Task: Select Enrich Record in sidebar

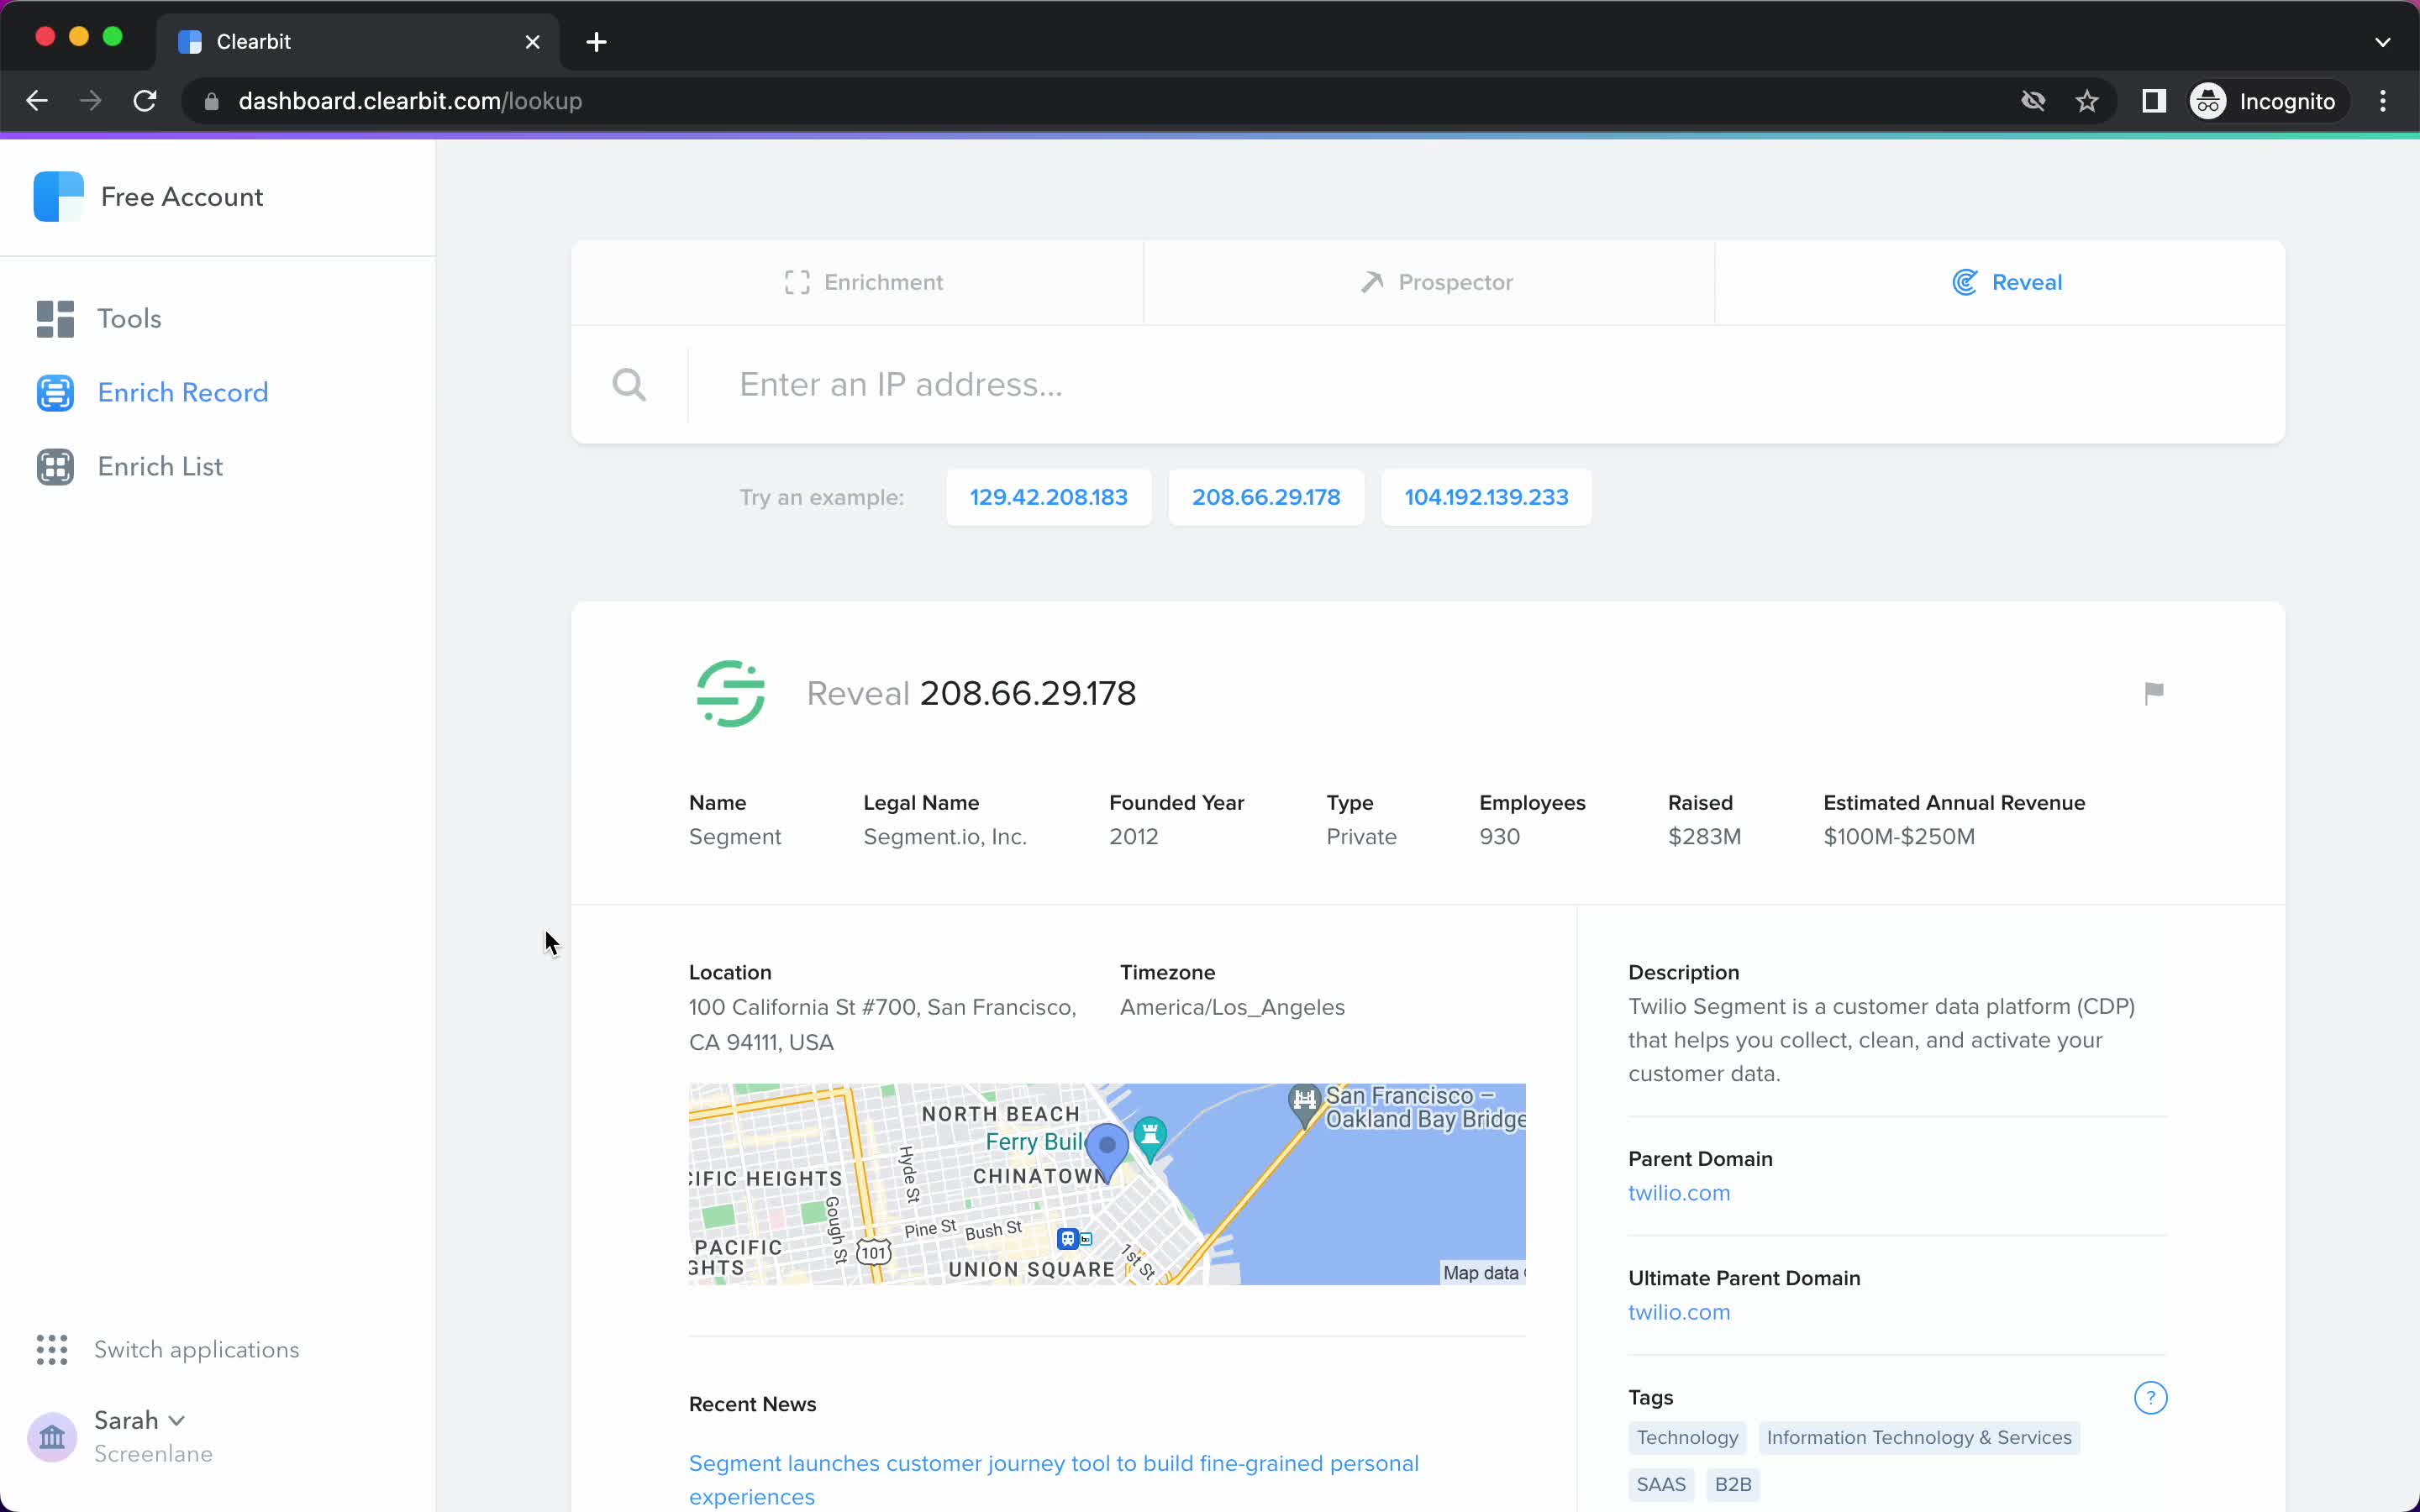Action: pos(183,392)
